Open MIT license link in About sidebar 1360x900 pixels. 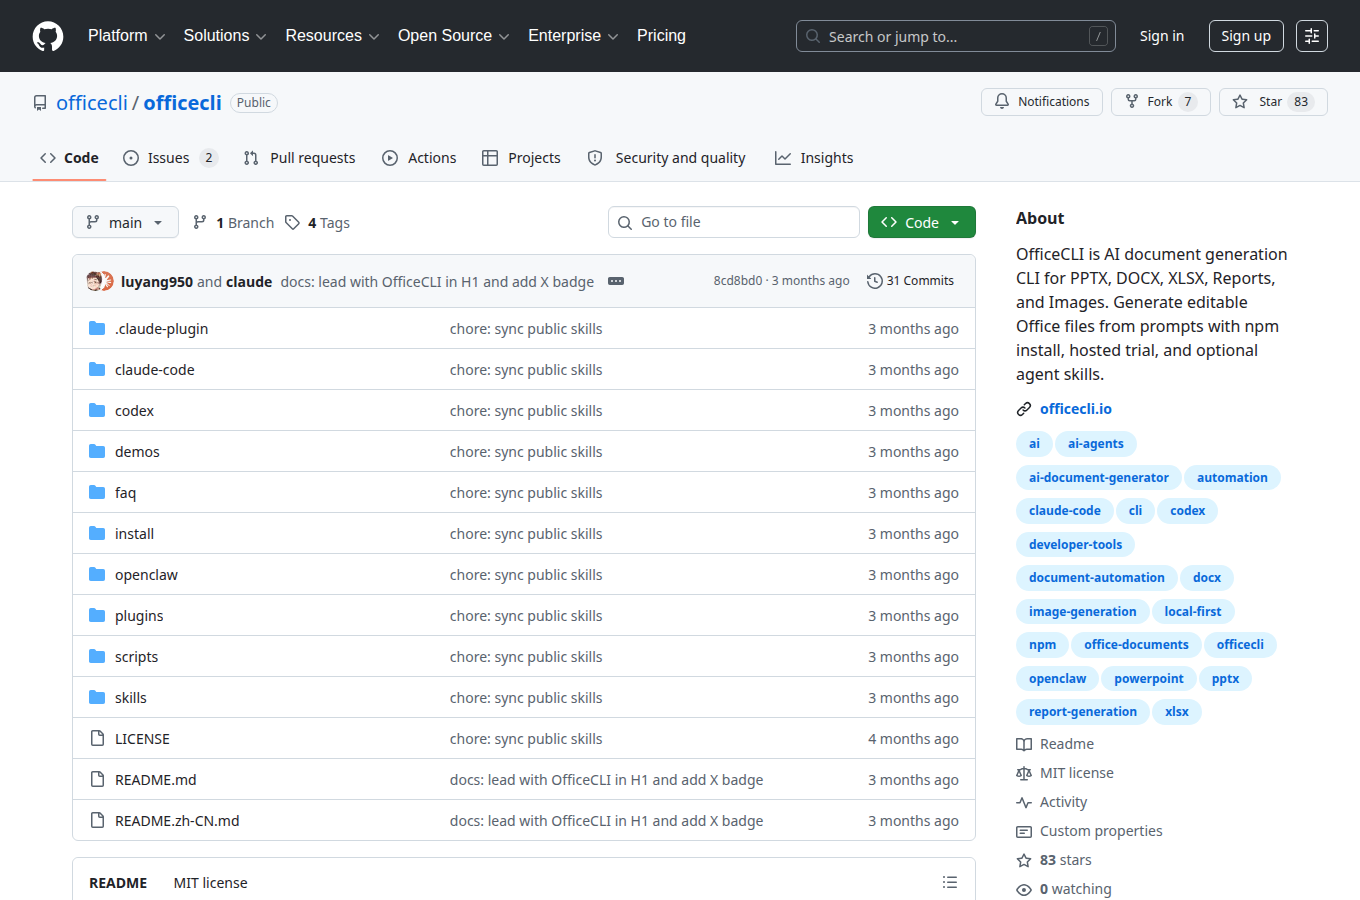pyautogui.click(x=1065, y=773)
